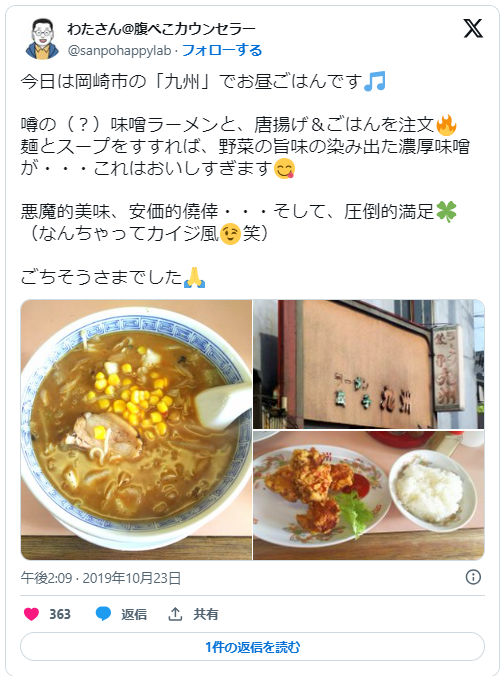Open the timestamp 午後2:09 2019年10月23日

pyautogui.click(x=101, y=578)
